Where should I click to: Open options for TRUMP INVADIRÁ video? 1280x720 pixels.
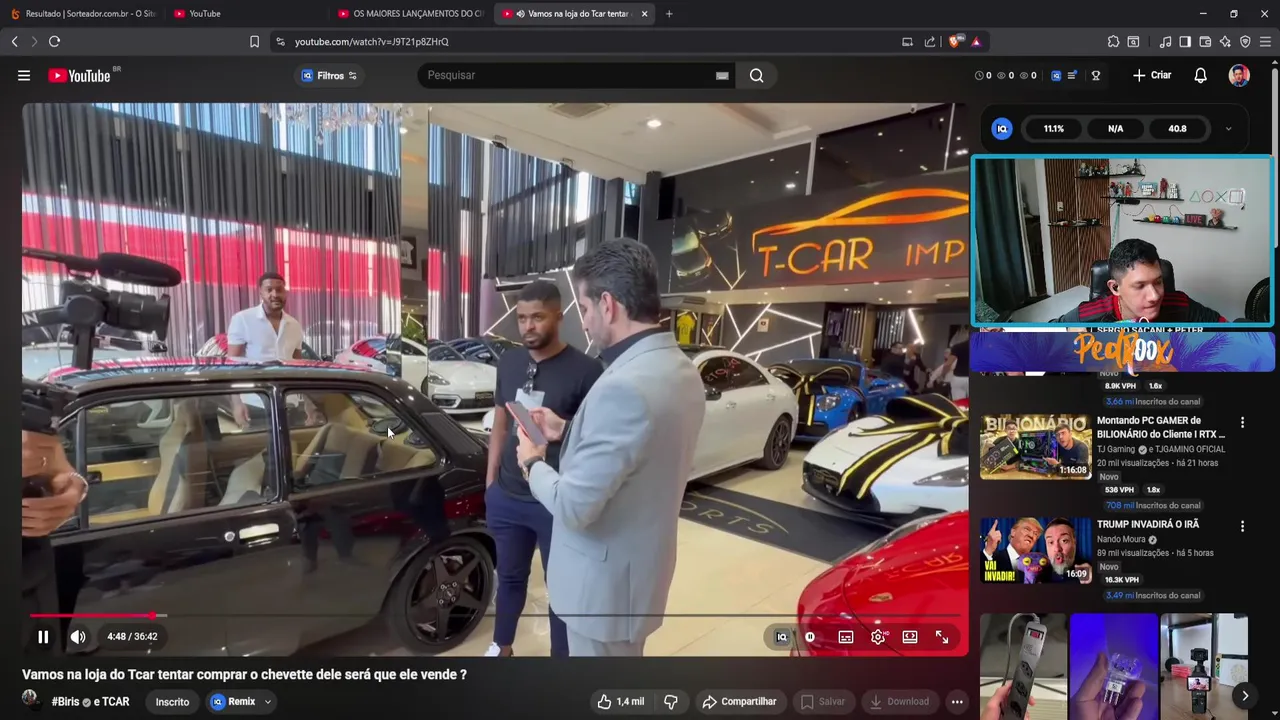pos(1242,526)
